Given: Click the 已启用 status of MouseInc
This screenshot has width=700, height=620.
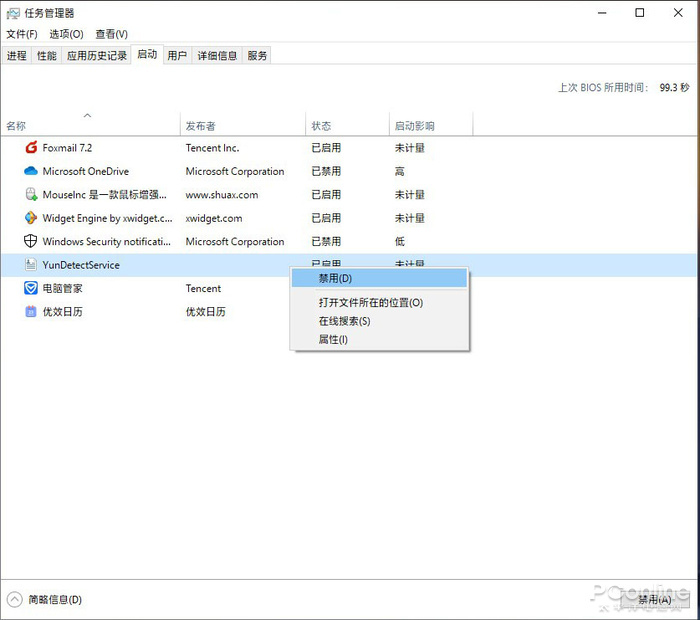Looking at the screenshot, I should 326,195.
